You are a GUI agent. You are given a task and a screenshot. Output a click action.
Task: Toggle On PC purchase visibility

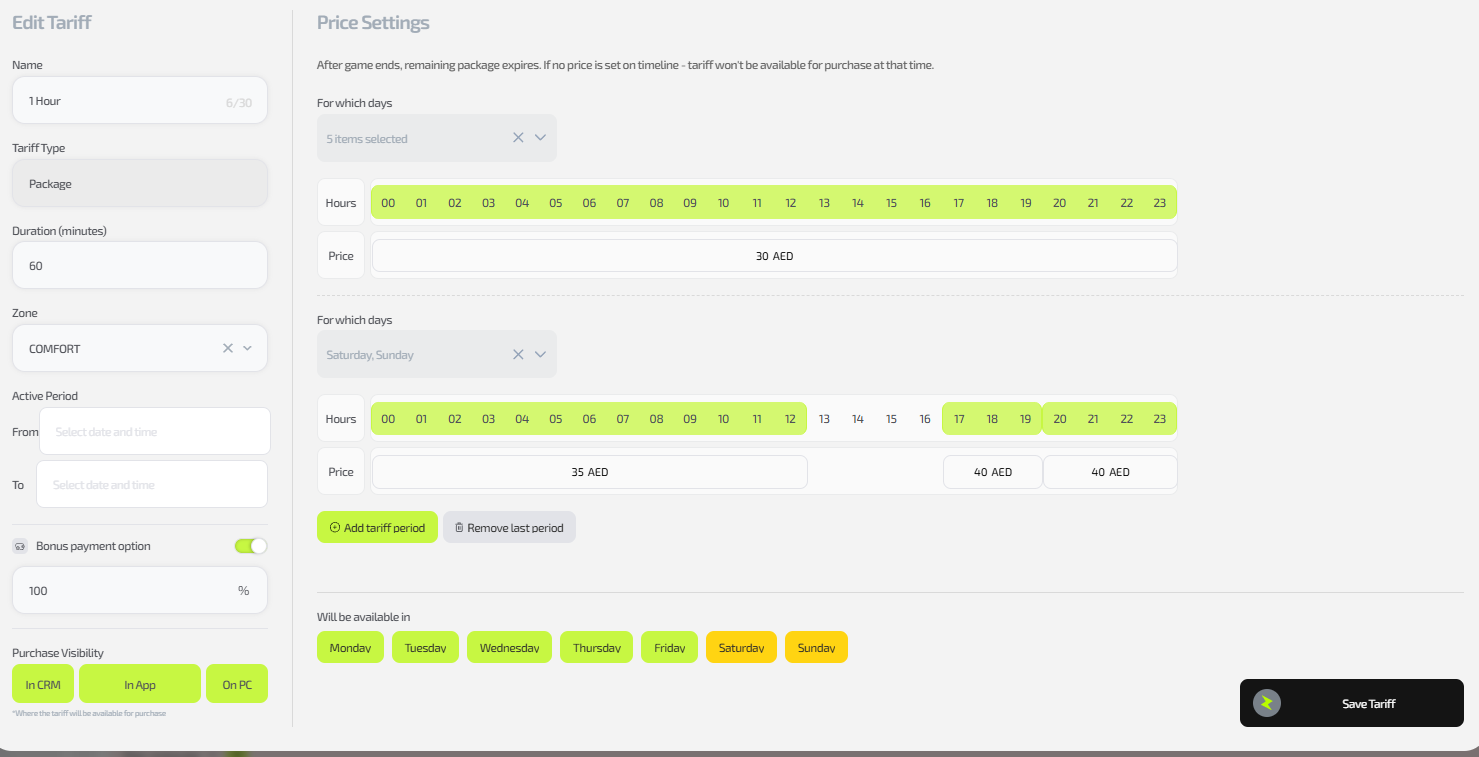pyautogui.click(x=237, y=684)
